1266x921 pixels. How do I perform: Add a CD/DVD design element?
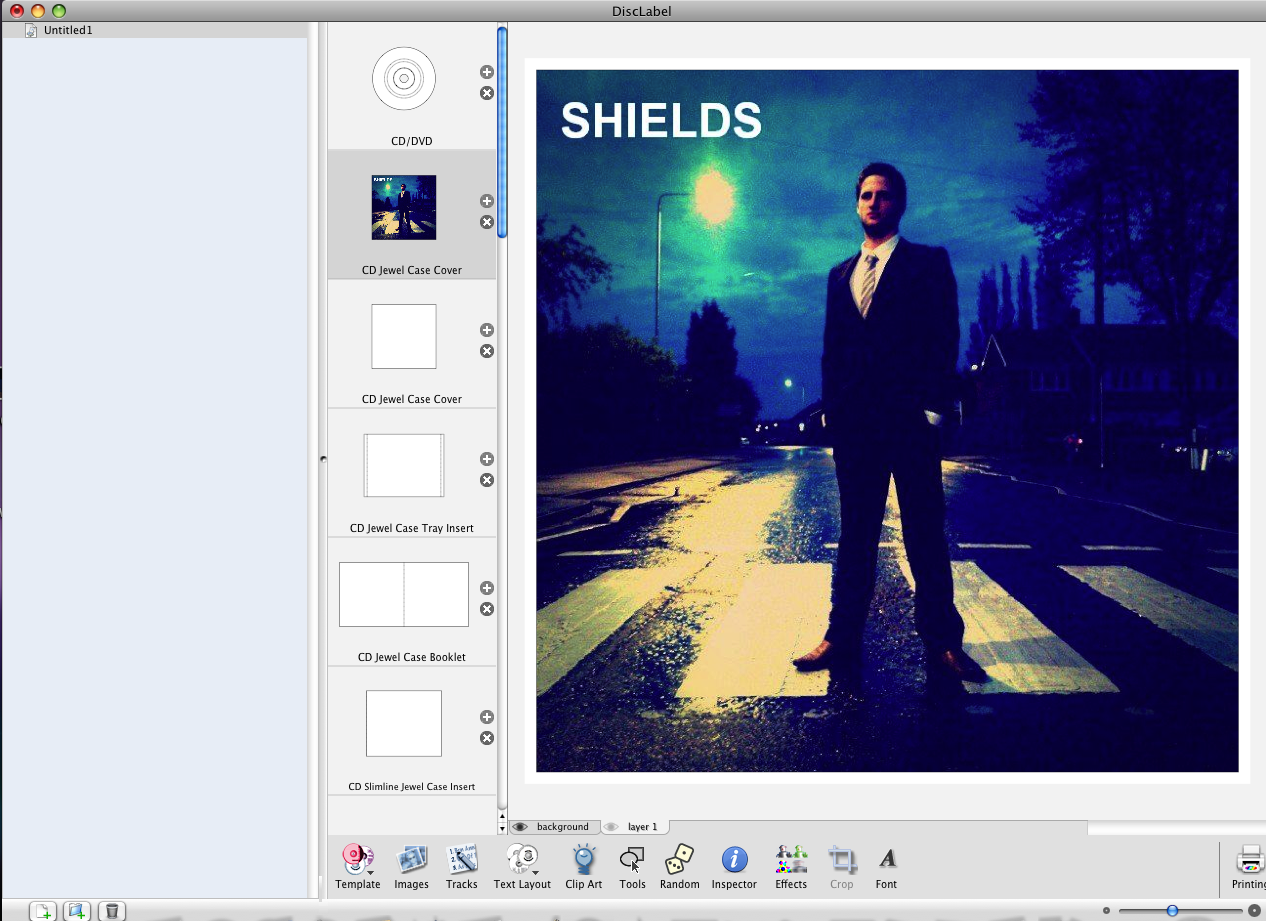(x=487, y=72)
